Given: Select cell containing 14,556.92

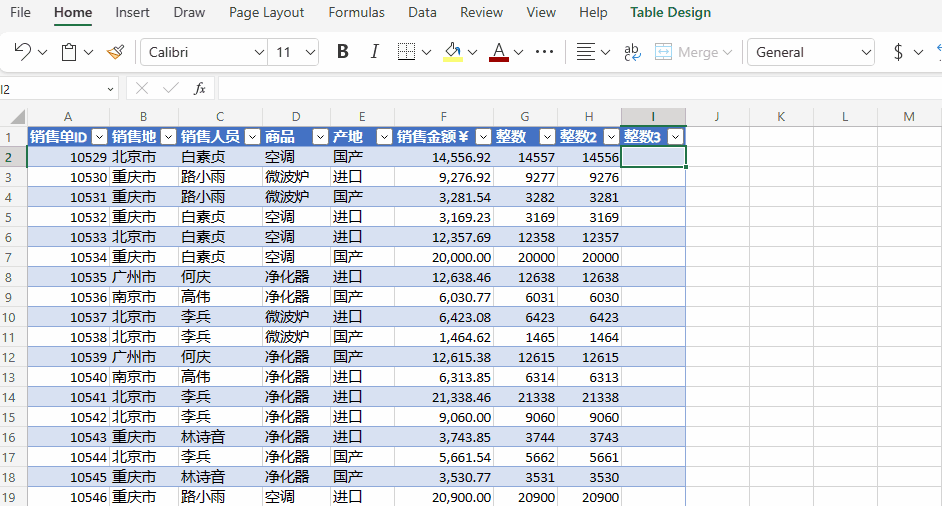Looking at the screenshot, I should click(x=443, y=157).
